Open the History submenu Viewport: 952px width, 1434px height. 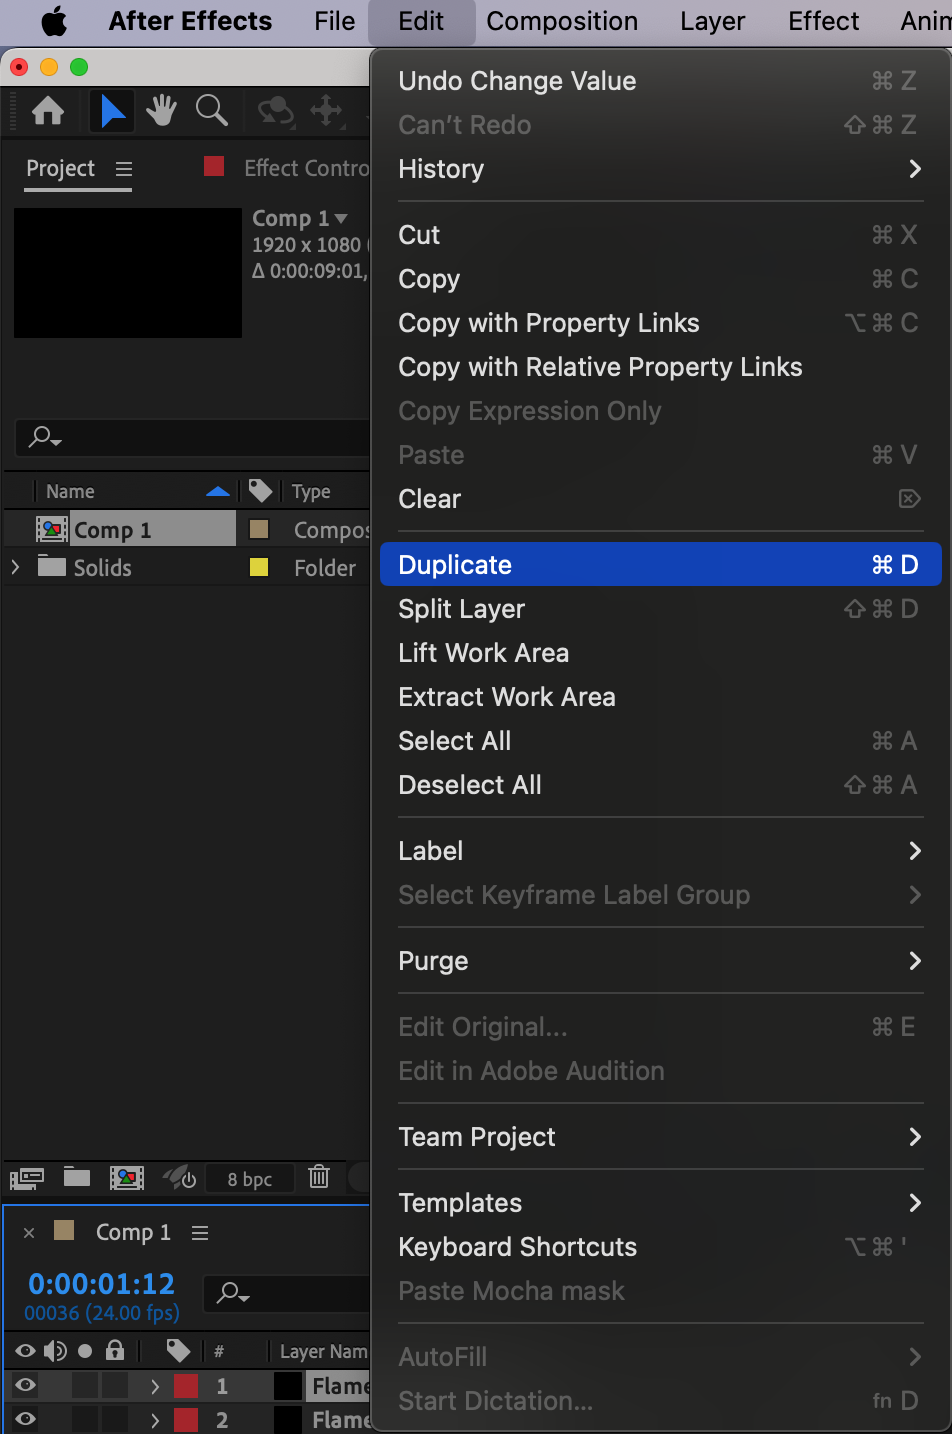tap(659, 169)
